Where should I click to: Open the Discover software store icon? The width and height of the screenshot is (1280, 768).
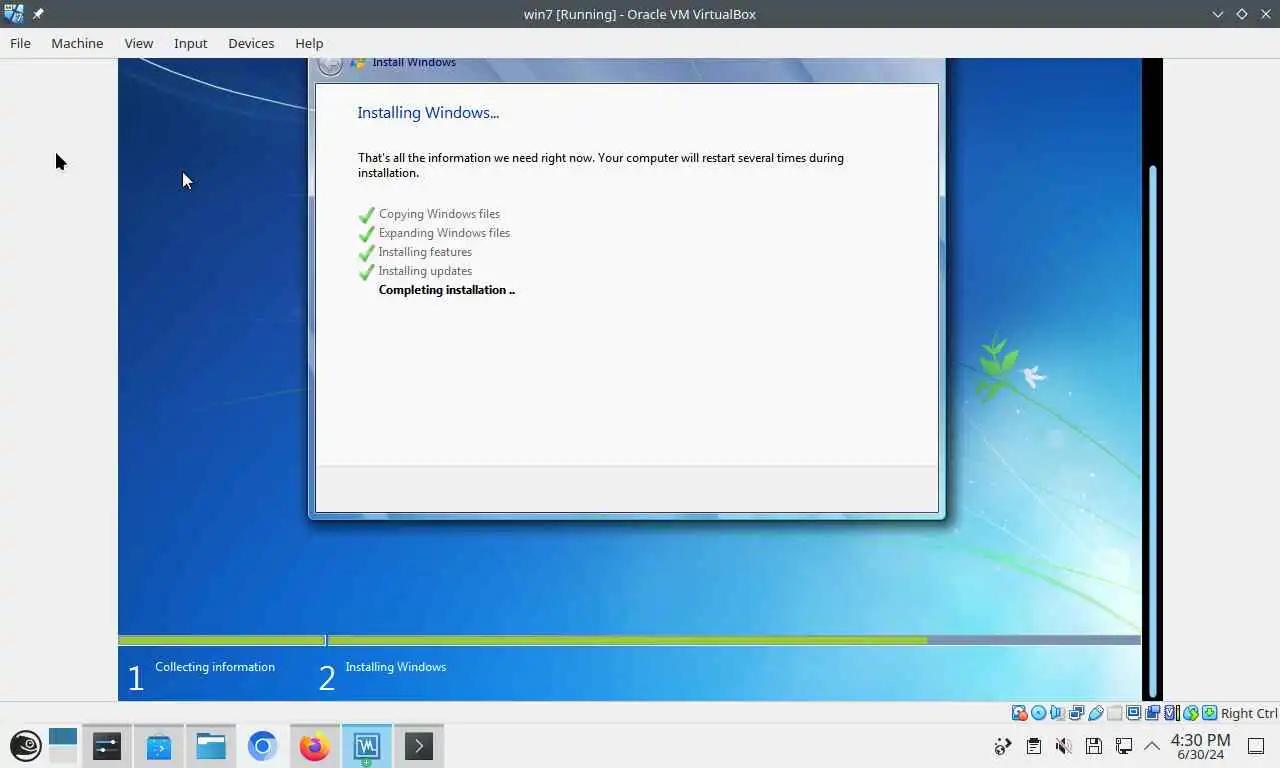[159, 746]
